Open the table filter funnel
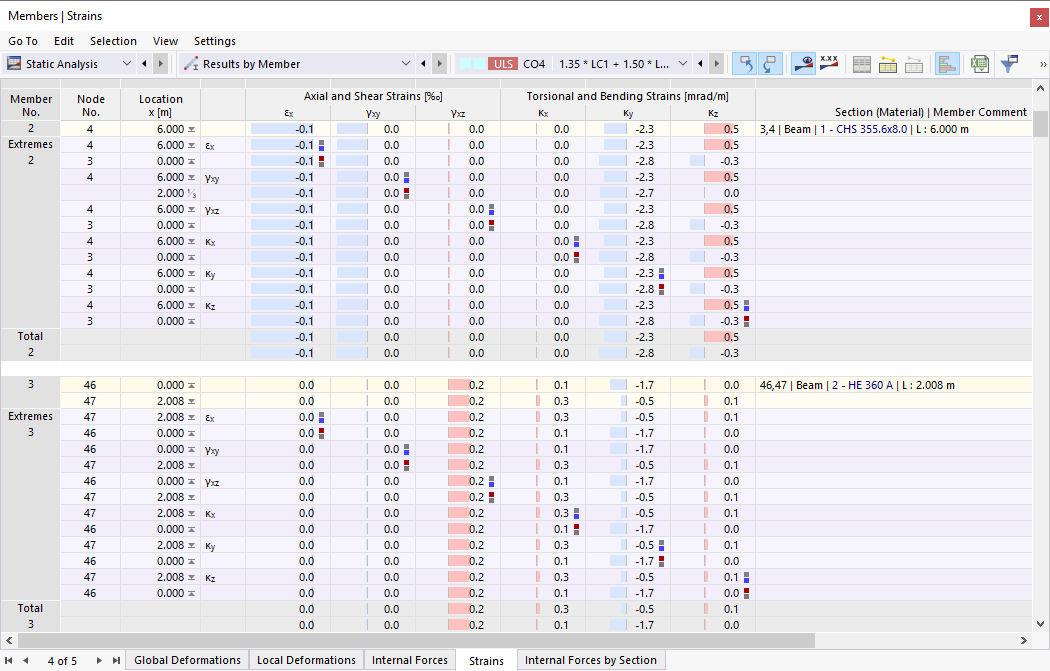This screenshot has width=1050, height=671. tap(1014, 63)
